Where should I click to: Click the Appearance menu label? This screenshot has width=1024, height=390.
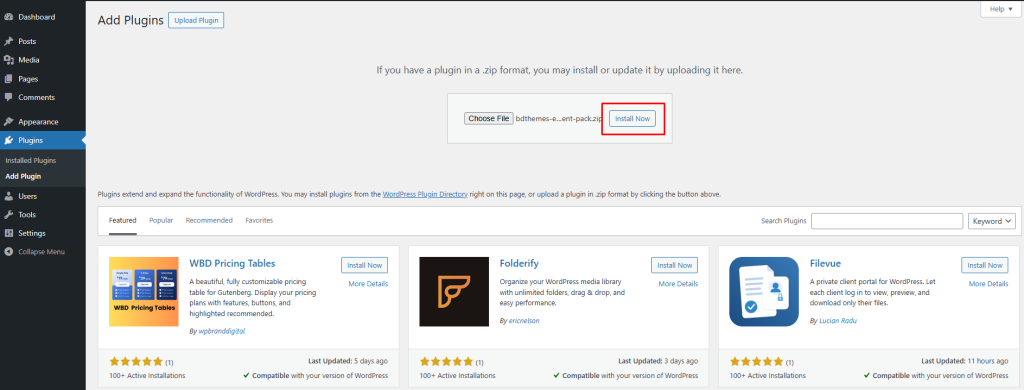(39, 122)
